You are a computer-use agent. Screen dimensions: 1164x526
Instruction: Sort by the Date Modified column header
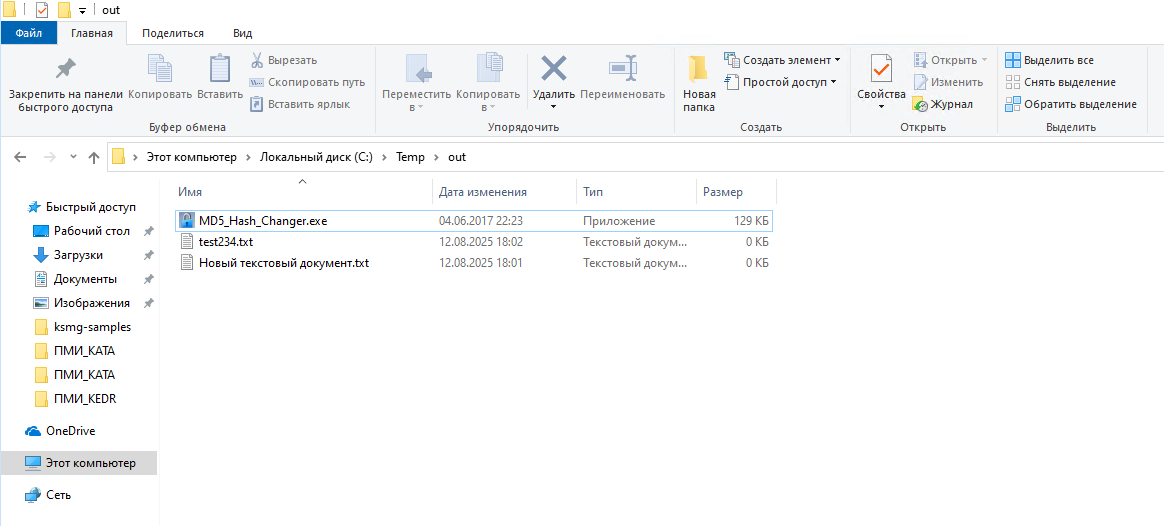click(483, 192)
